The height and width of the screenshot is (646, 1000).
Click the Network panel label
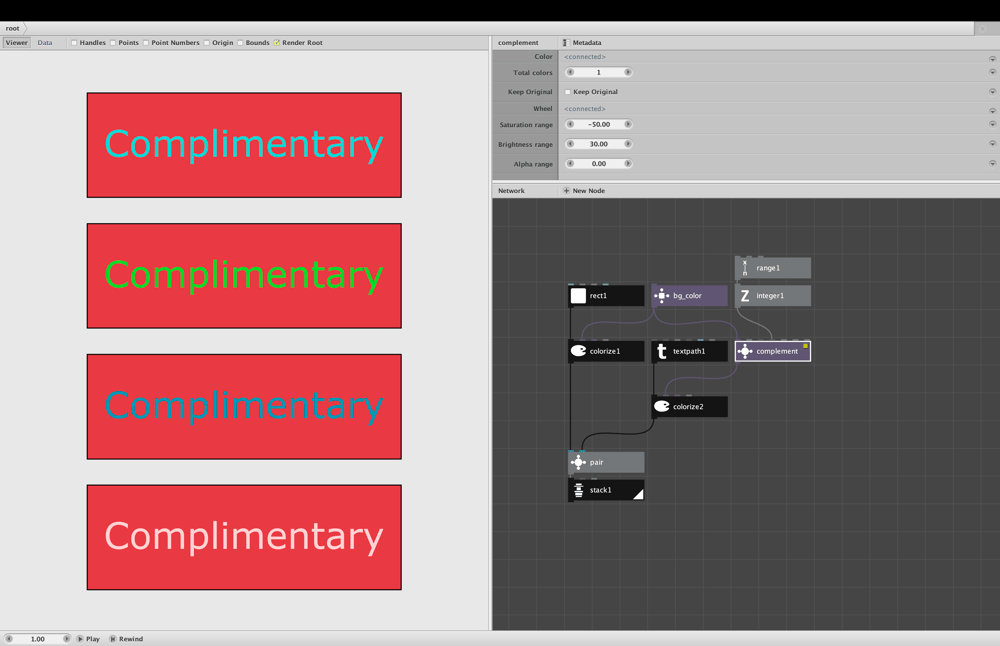coord(511,191)
